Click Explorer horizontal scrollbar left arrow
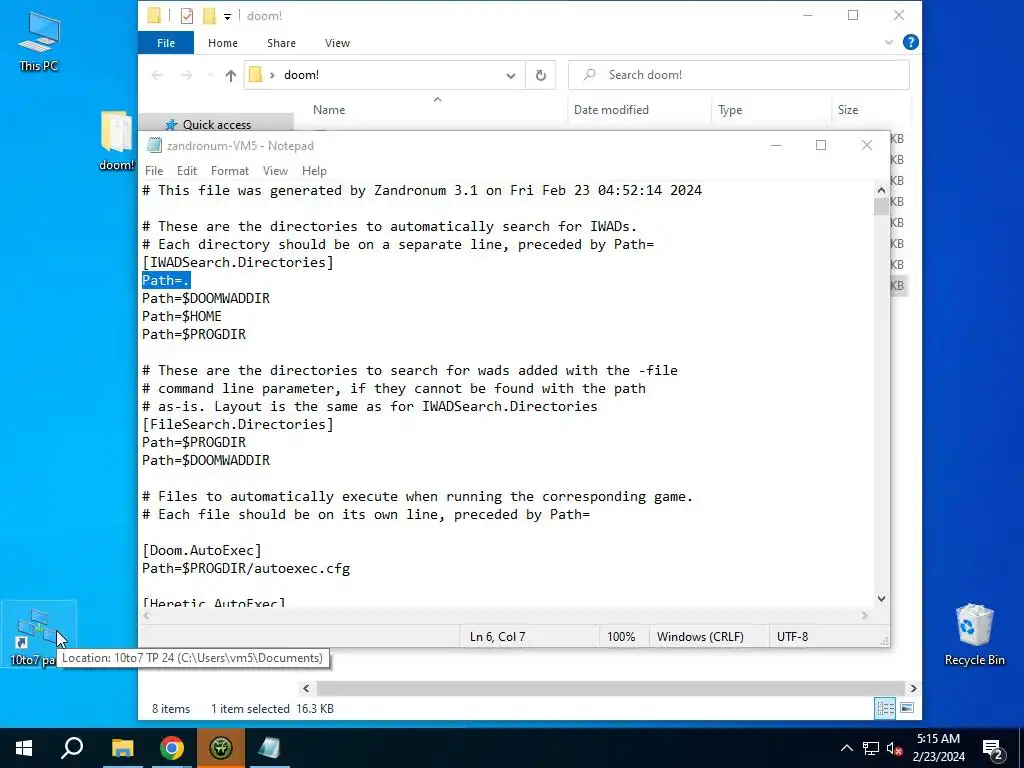The width and height of the screenshot is (1024, 768). coord(306,688)
